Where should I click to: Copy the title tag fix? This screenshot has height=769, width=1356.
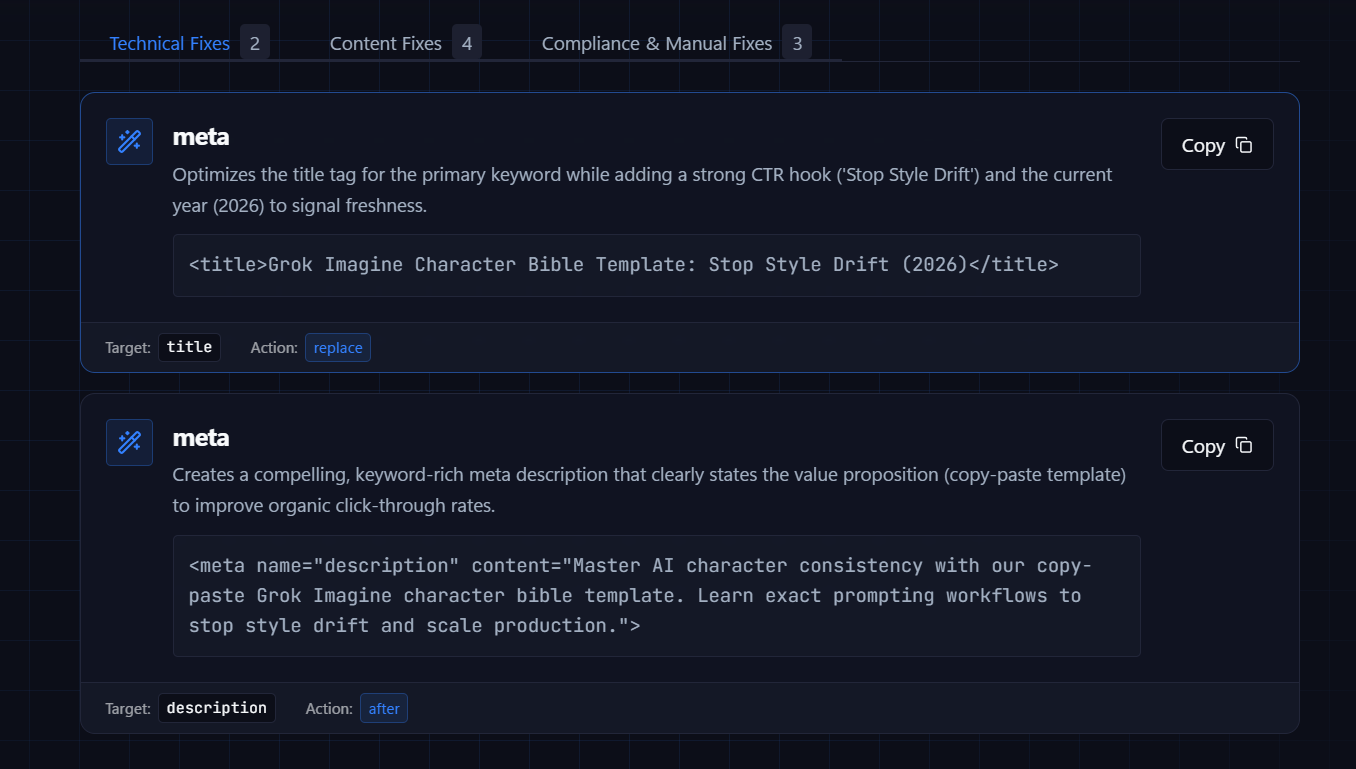coord(1217,144)
